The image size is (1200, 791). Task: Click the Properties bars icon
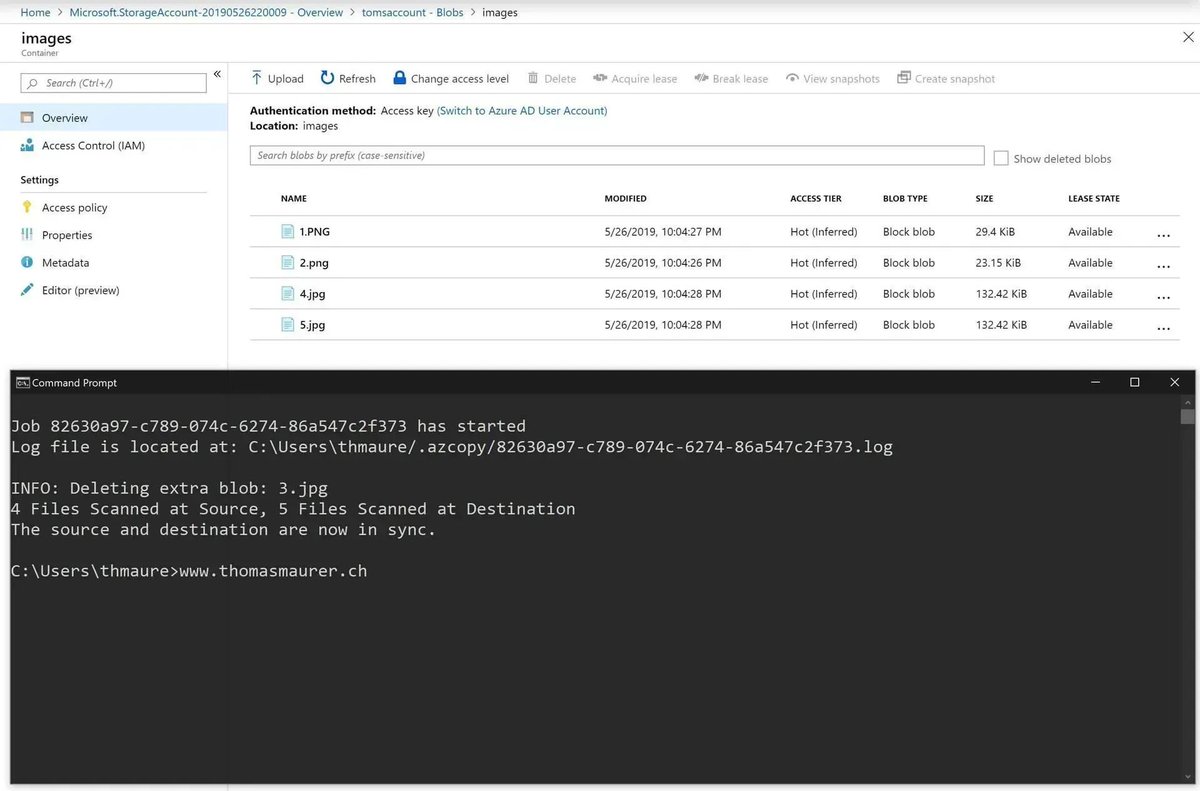pyautogui.click(x=27, y=235)
